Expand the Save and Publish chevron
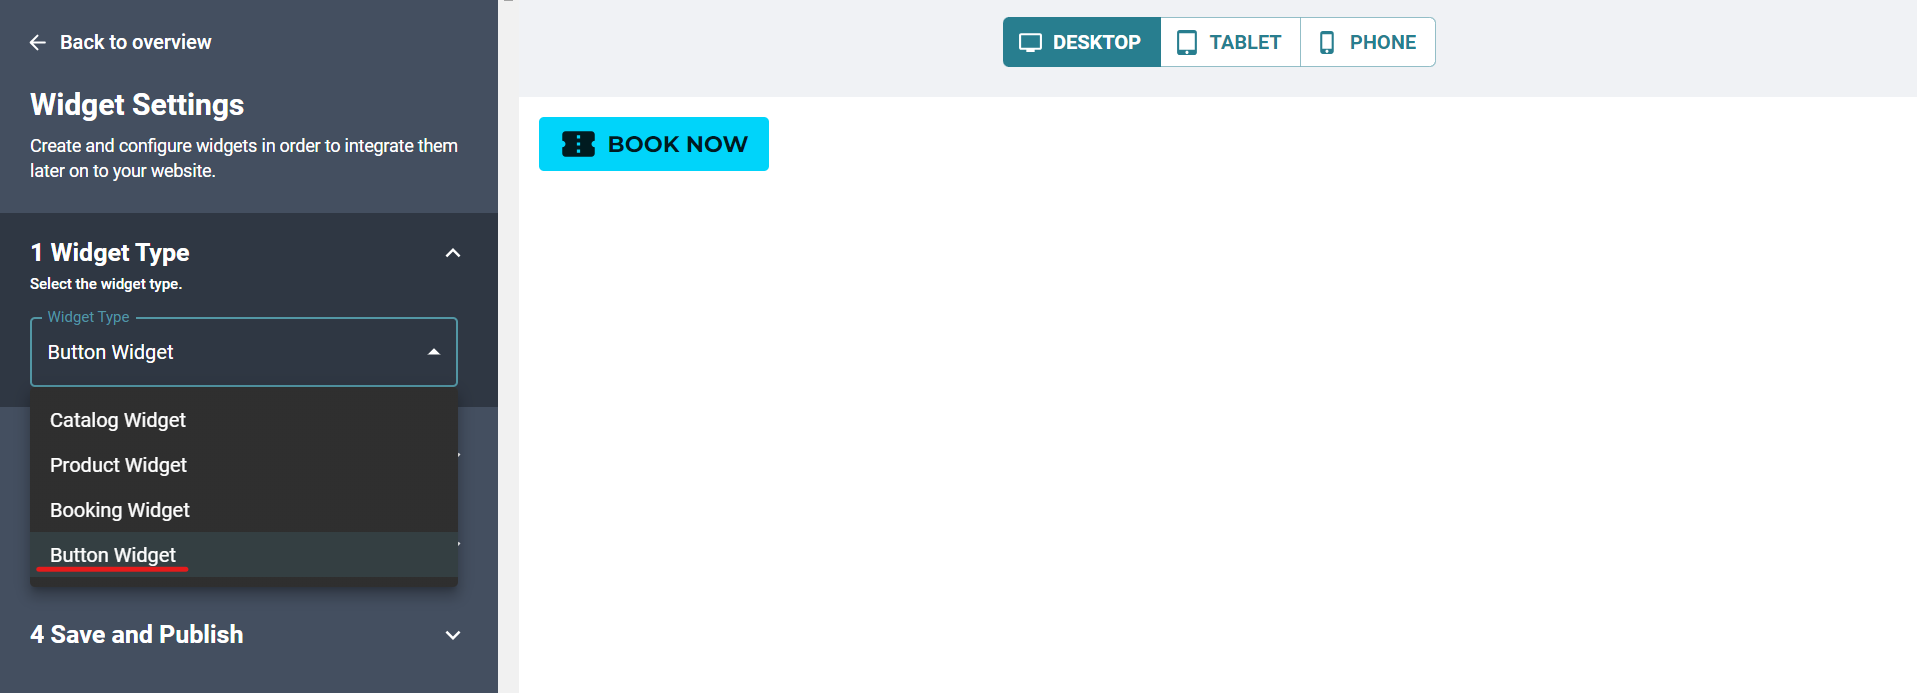Image resolution: width=1917 pixels, height=693 pixels. click(x=453, y=635)
